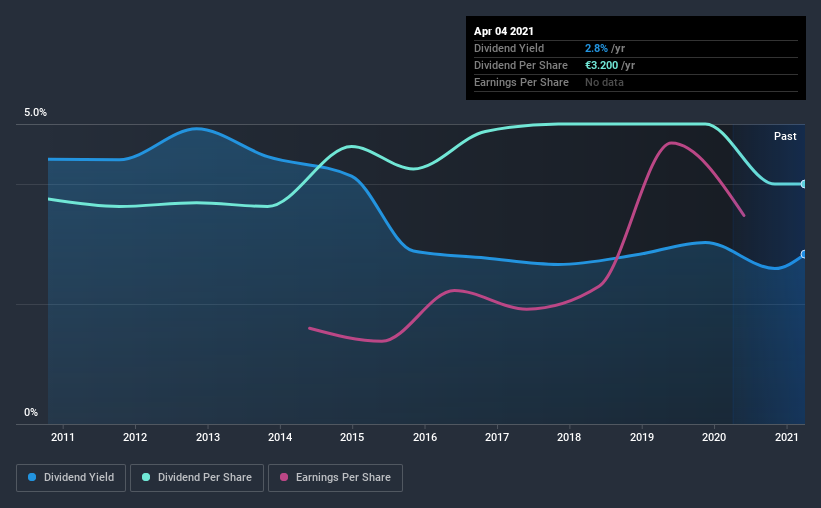
Task: Toggle the Dividend Per Share legend button
Action: [x=197, y=478]
